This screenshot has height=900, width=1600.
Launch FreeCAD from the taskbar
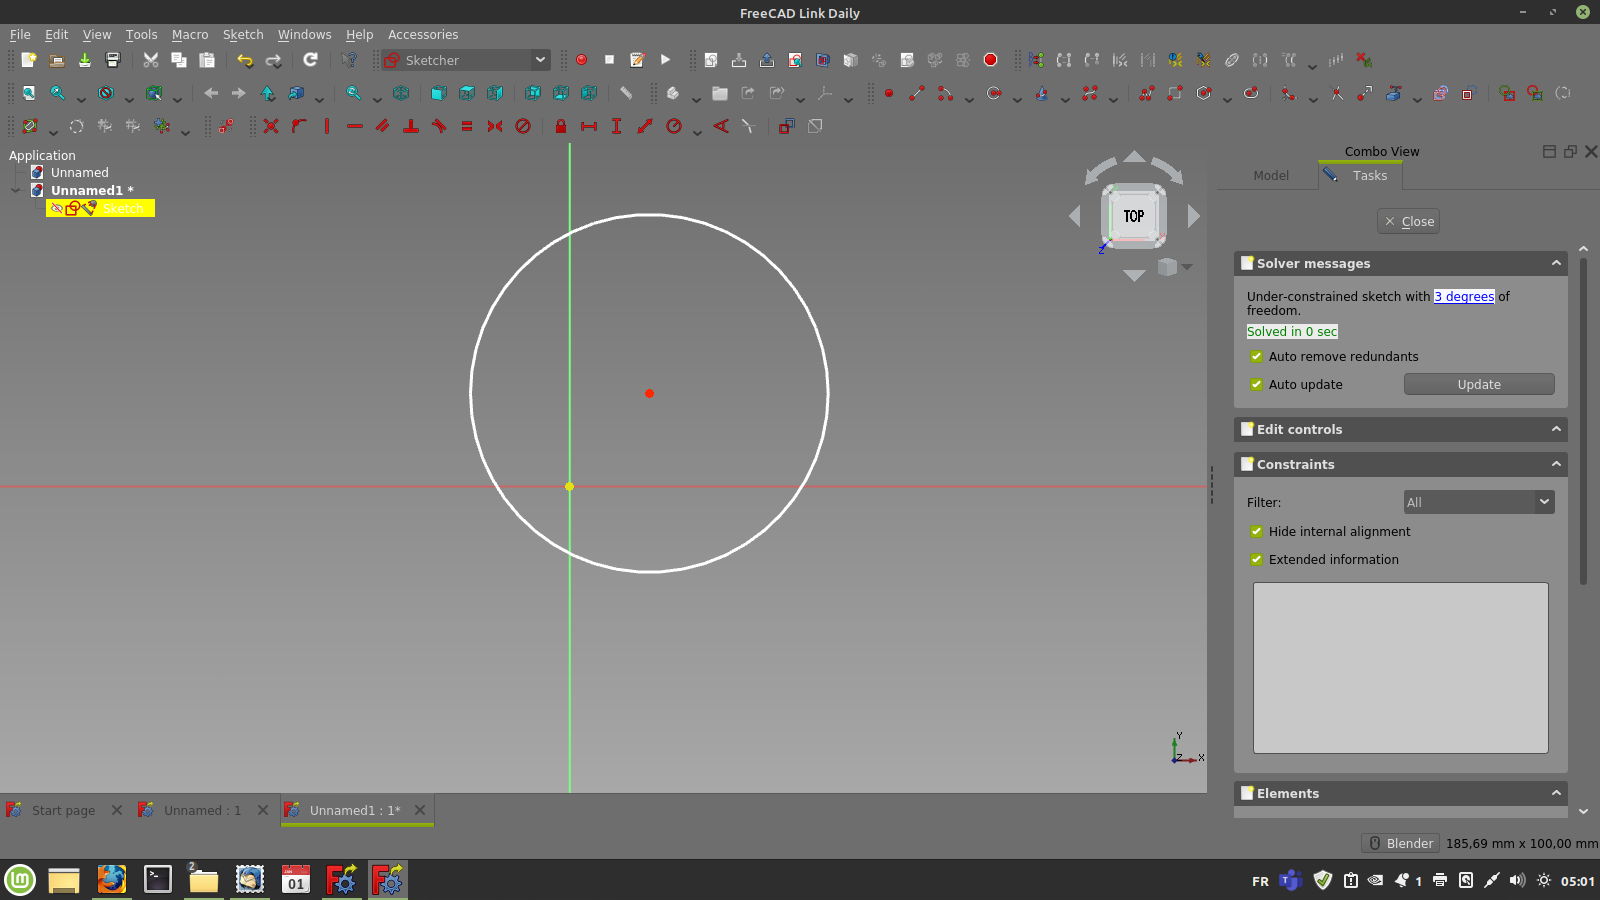[x=387, y=880]
